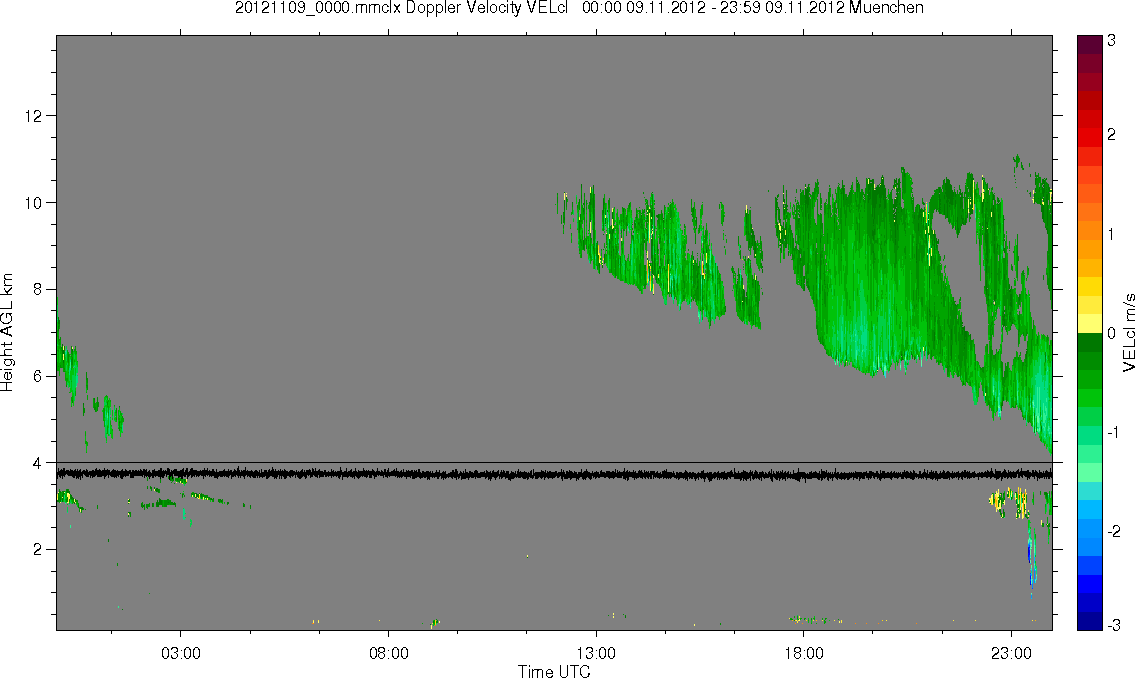This screenshot has height=678, width=1135.
Task: Click the height tick label "4"
Action: (38, 463)
